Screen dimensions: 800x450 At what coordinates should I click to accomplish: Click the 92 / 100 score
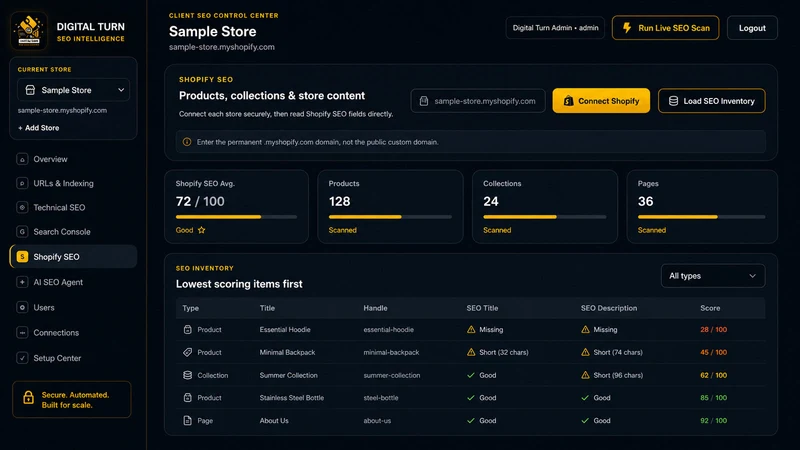tap(713, 420)
